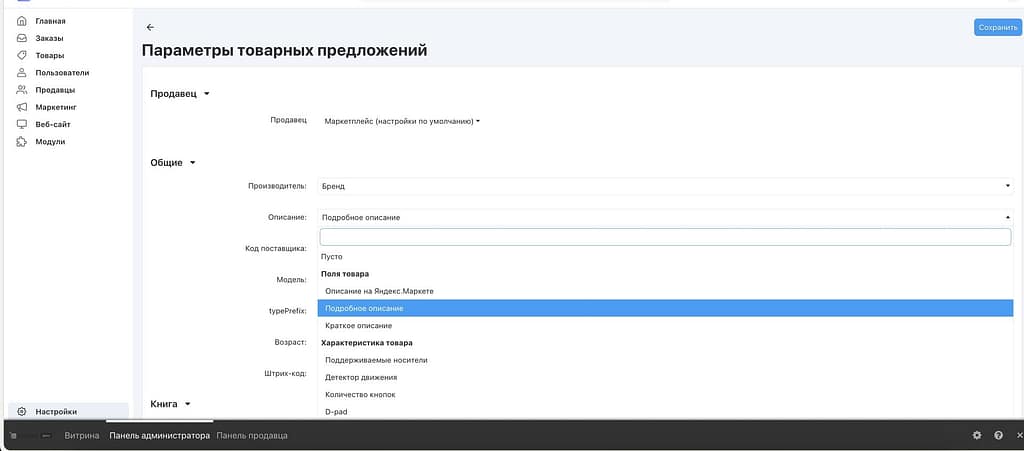The height and width of the screenshot is (451, 1024).
Task: Switch to Панель продавца tab
Action: click(x=251, y=435)
